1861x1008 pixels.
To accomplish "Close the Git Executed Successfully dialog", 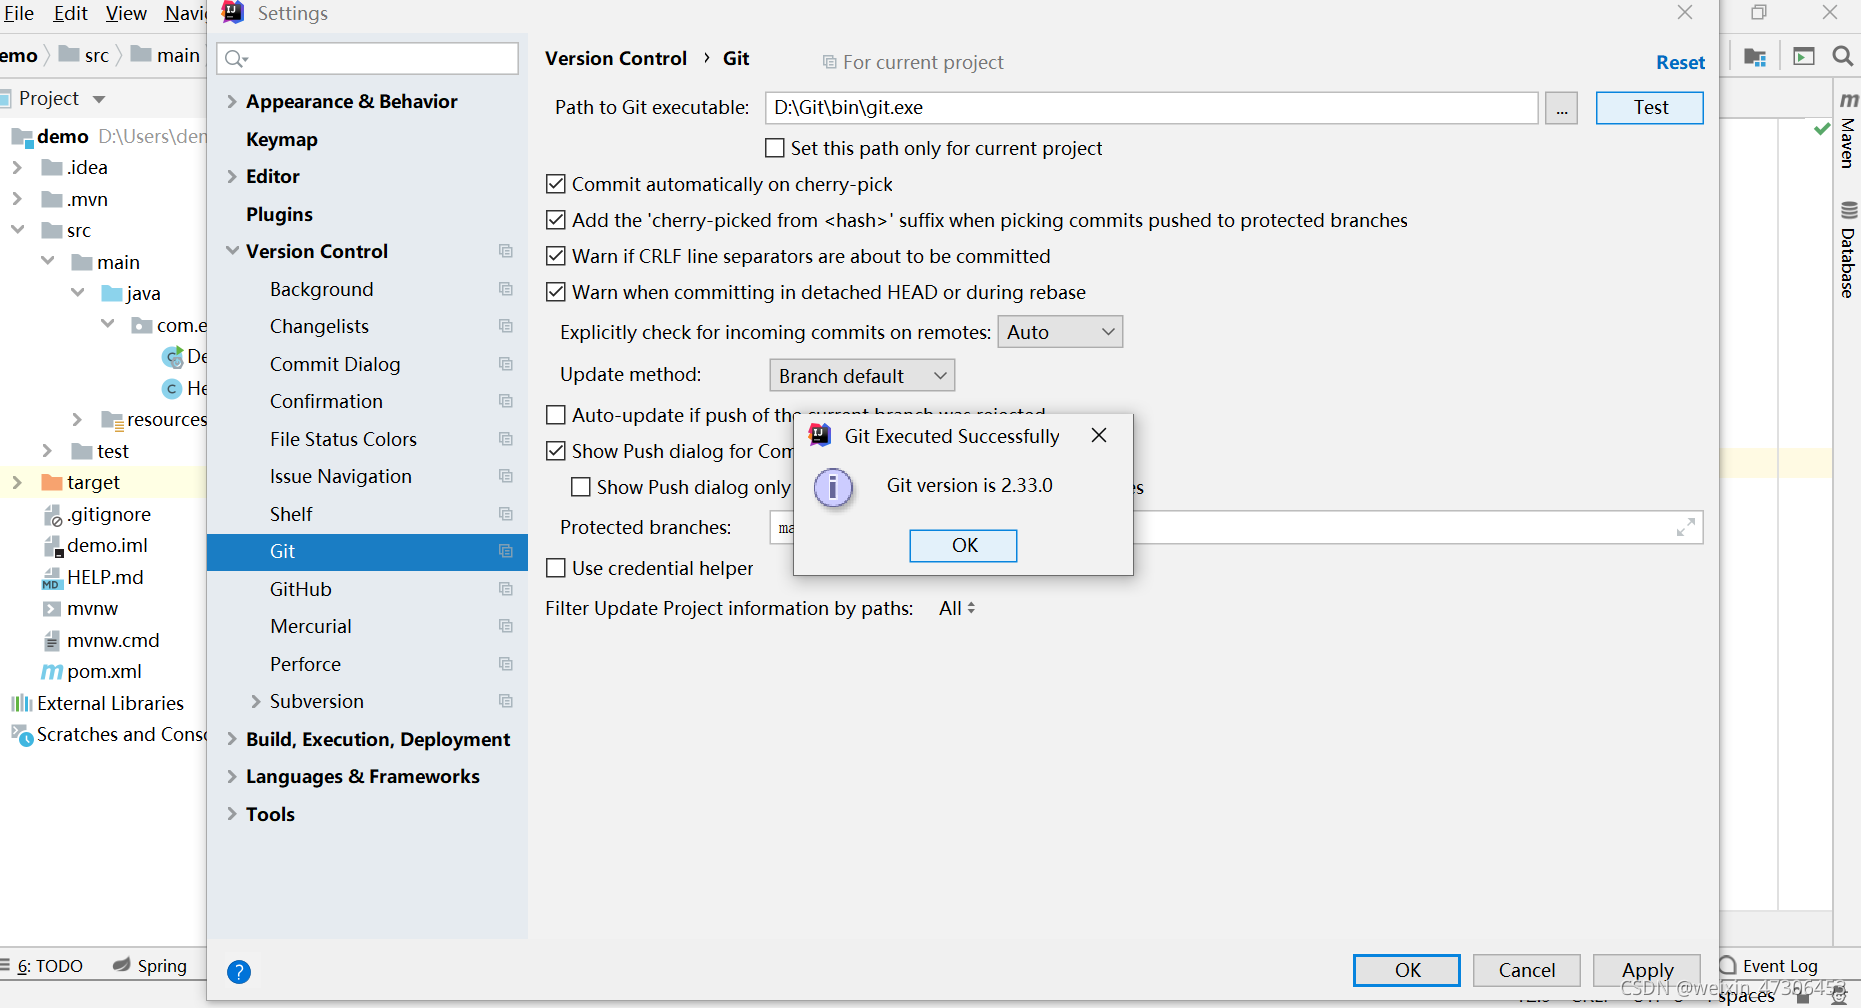I will click(1099, 435).
